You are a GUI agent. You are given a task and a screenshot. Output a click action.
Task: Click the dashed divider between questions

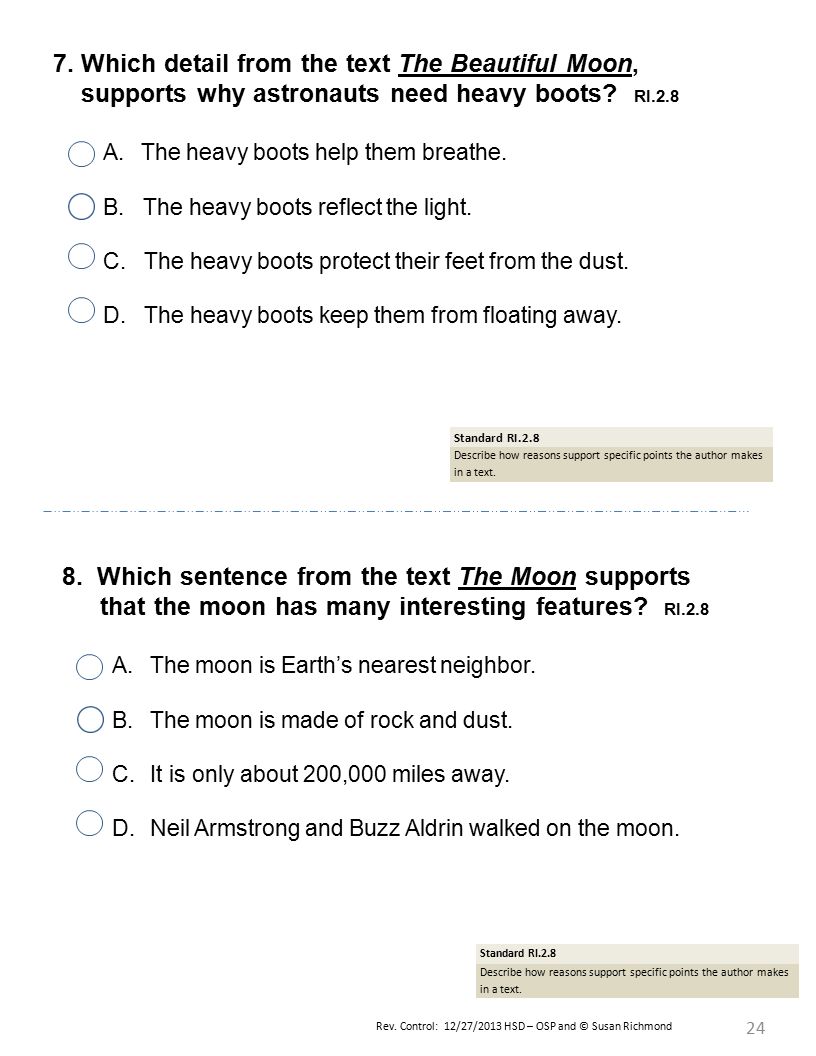(396, 511)
